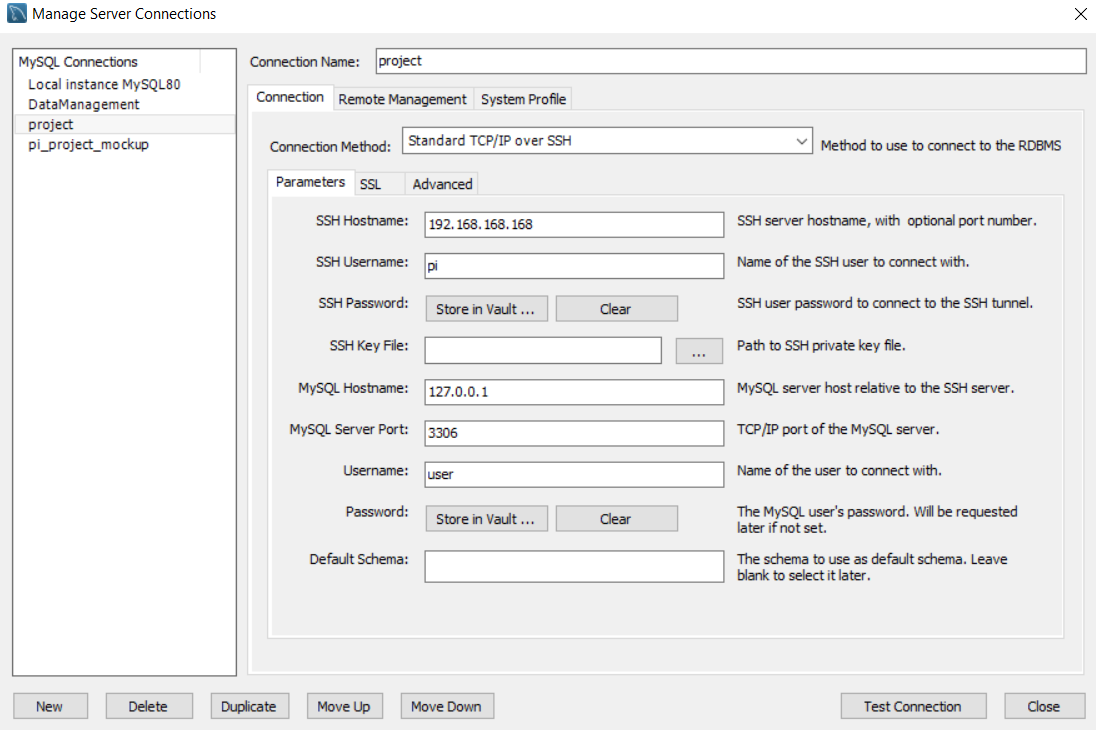Viewport: 1096px width, 730px height.
Task: Click the MySQL Username field containing user
Action: point(574,474)
